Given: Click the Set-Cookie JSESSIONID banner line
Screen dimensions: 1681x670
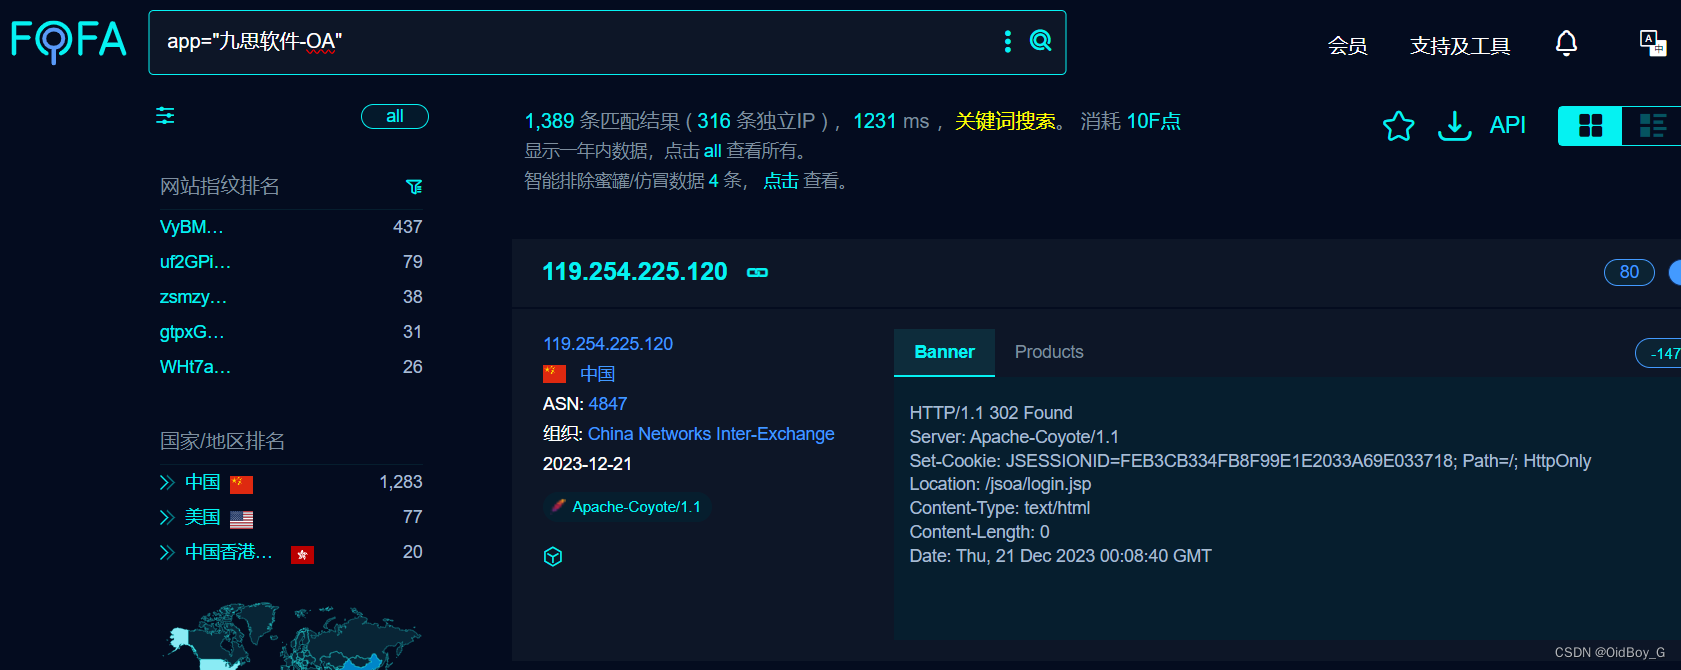Looking at the screenshot, I should coord(1250,461).
